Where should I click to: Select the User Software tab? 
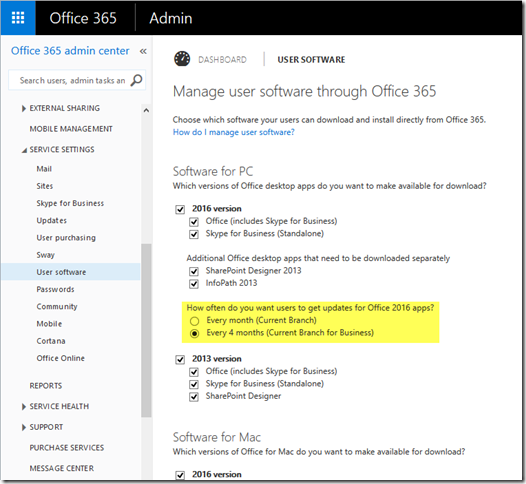pyautogui.click(x=311, y=60)
